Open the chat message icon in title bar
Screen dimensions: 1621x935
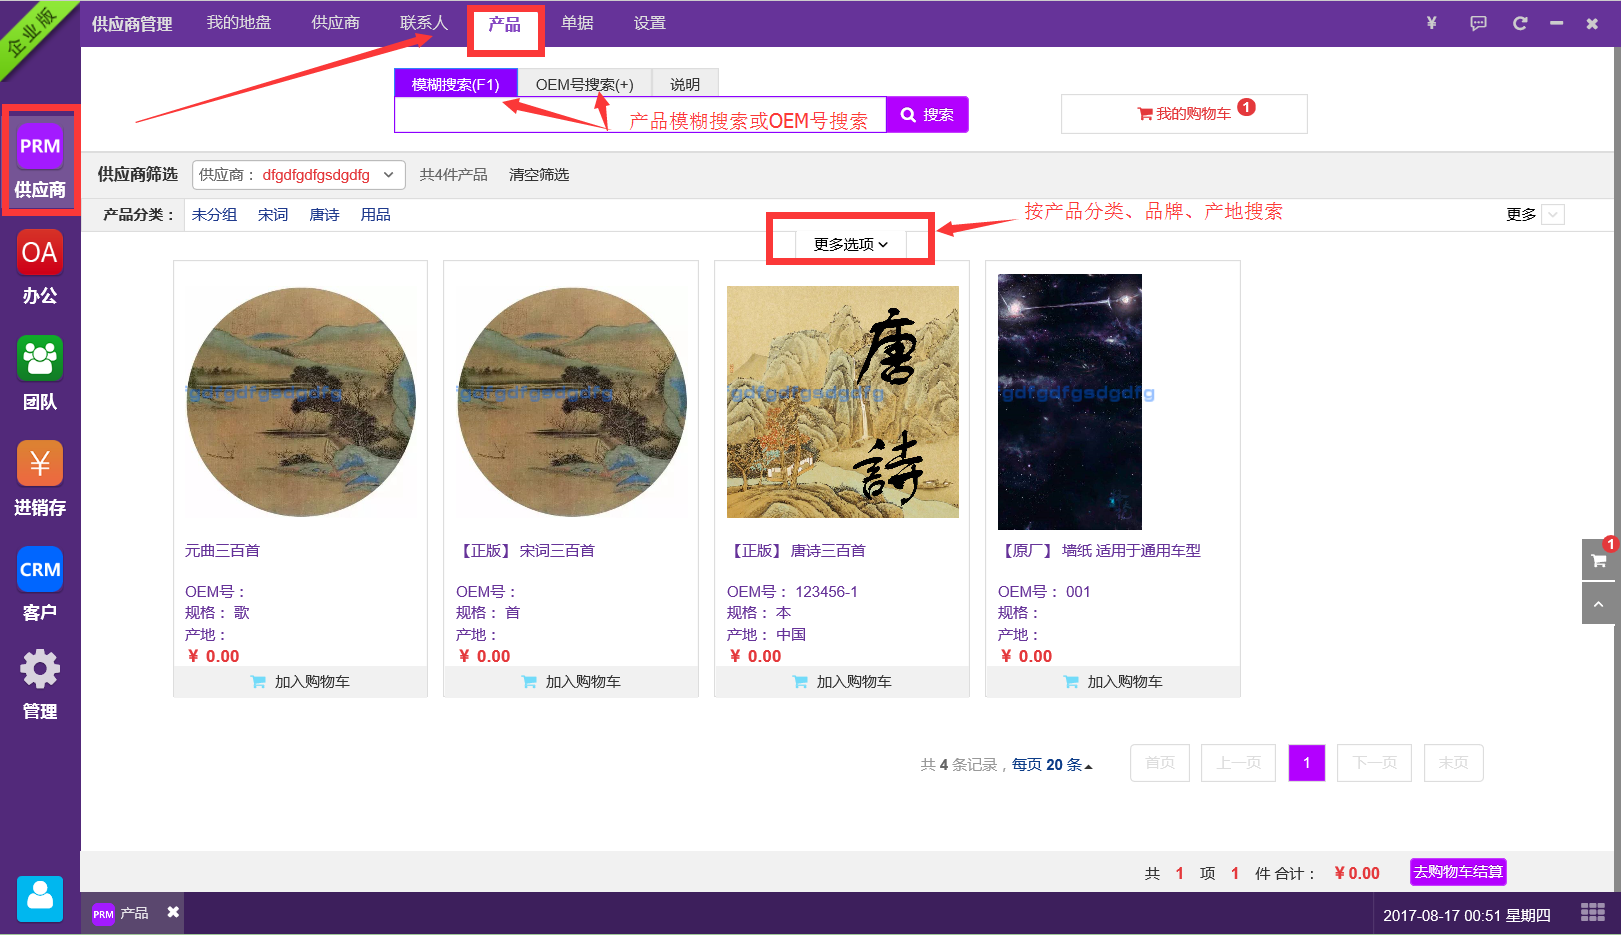tap(1478, 23)
